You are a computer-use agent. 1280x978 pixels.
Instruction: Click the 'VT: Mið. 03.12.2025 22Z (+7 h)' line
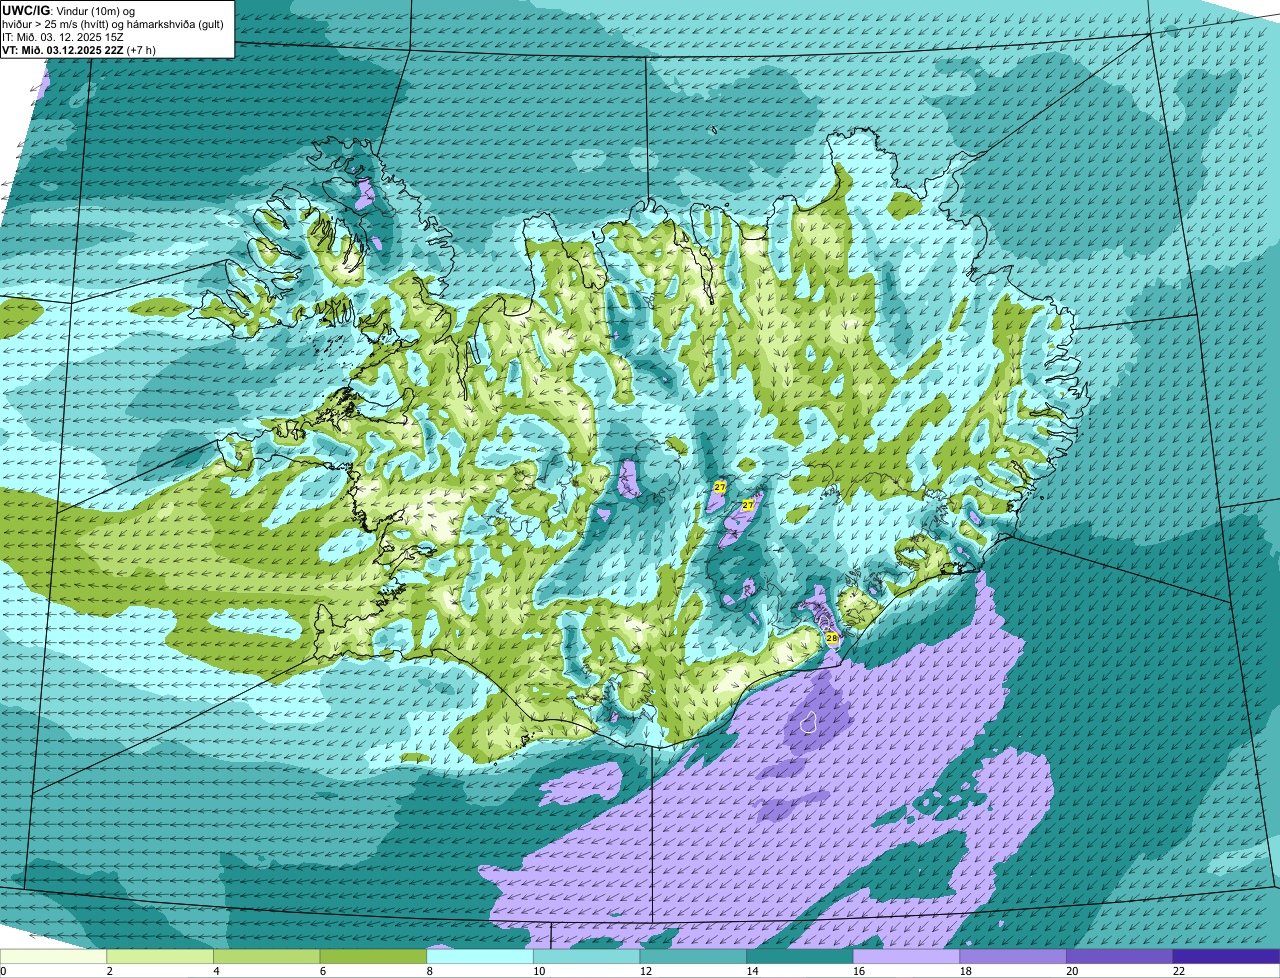point(79,49)
